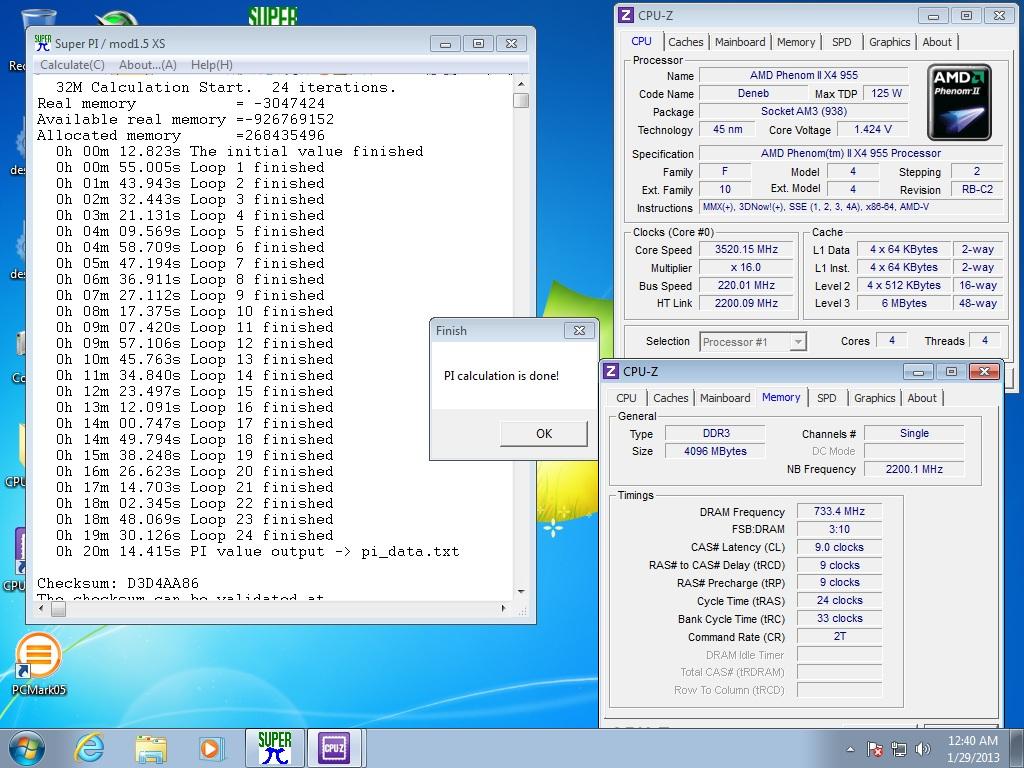Click the Package value Socket AM3 (938)
Screen dimensions: 1024x768
(804, 111)
